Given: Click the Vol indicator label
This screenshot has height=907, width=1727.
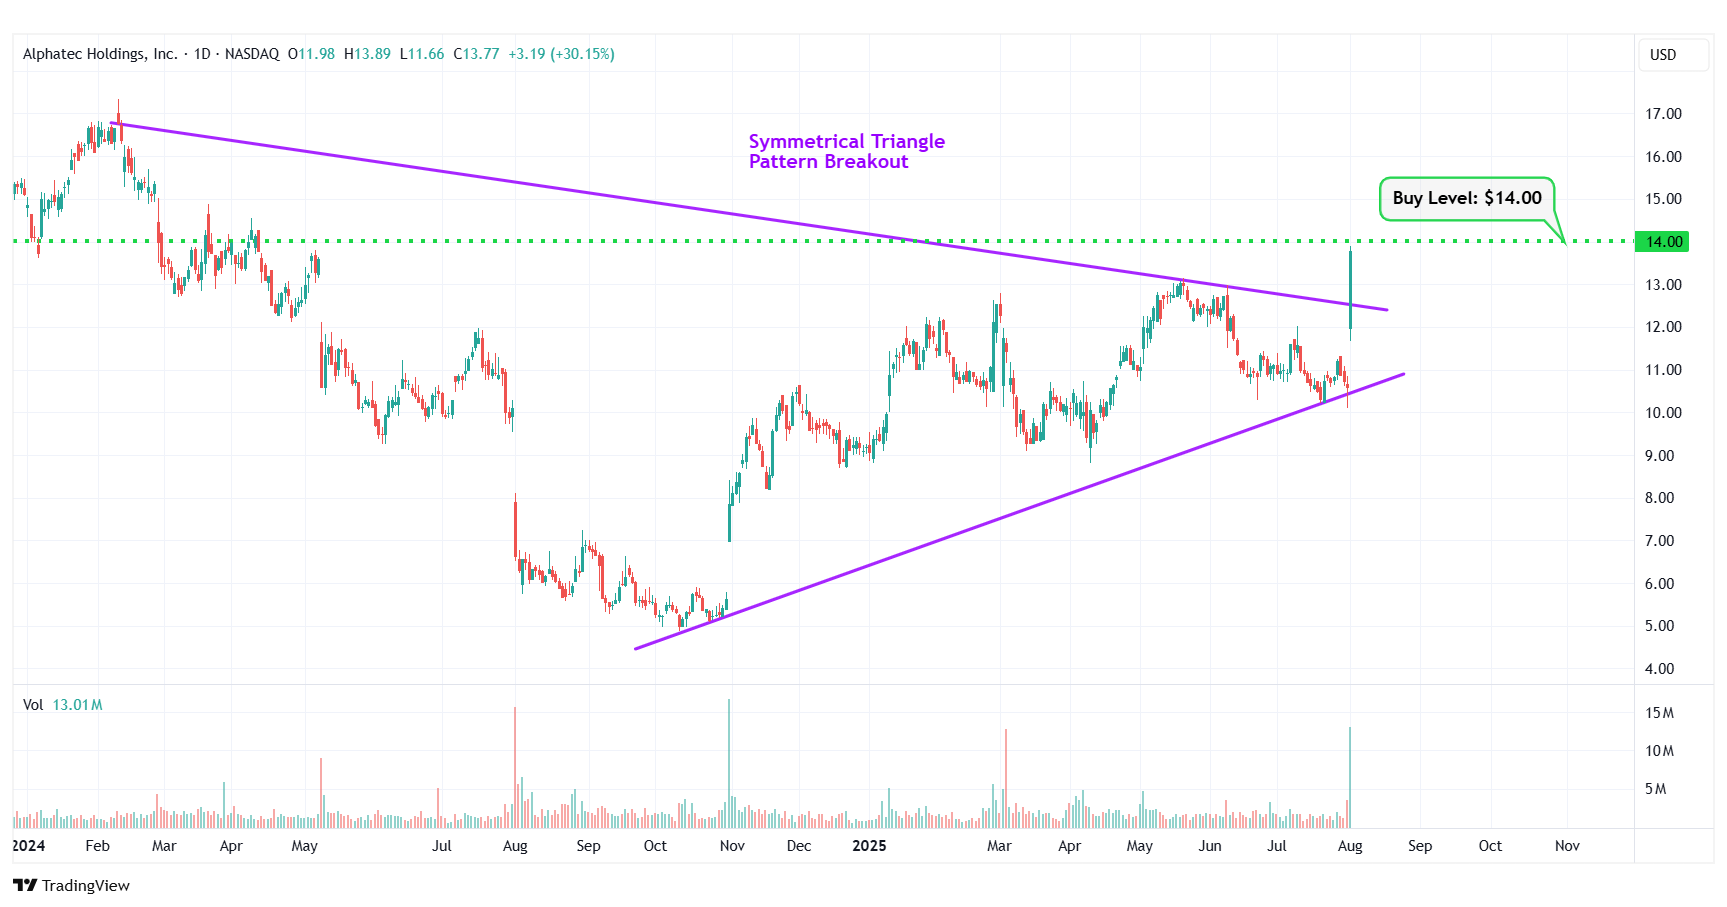Looking at the screenshot, I should click(x=33, y=705).
